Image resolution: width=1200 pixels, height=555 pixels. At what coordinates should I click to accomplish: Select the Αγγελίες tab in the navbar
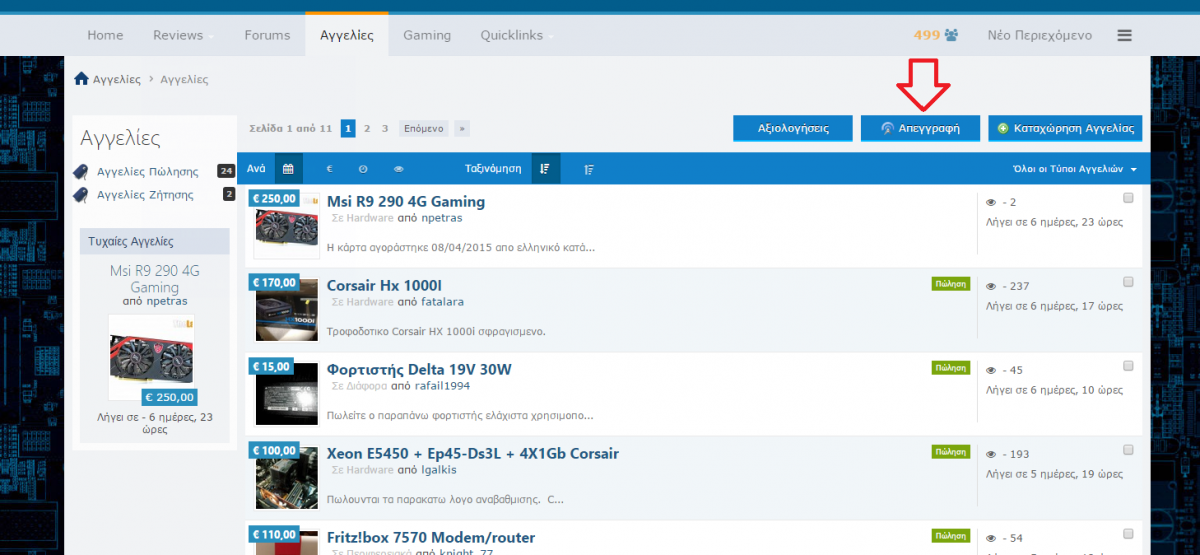[x=347, y=35]
